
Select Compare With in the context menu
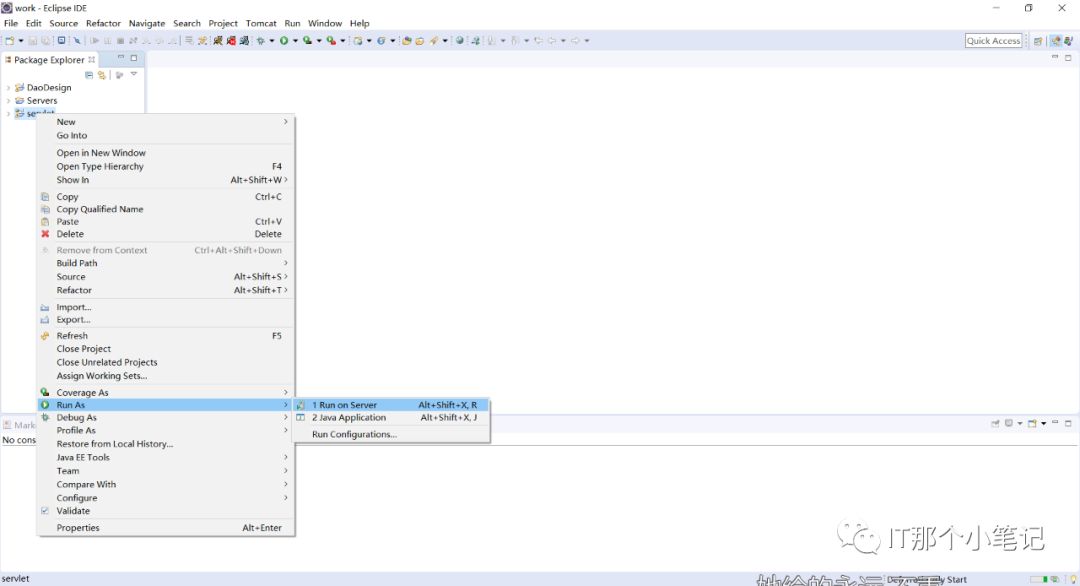point(165,485)
